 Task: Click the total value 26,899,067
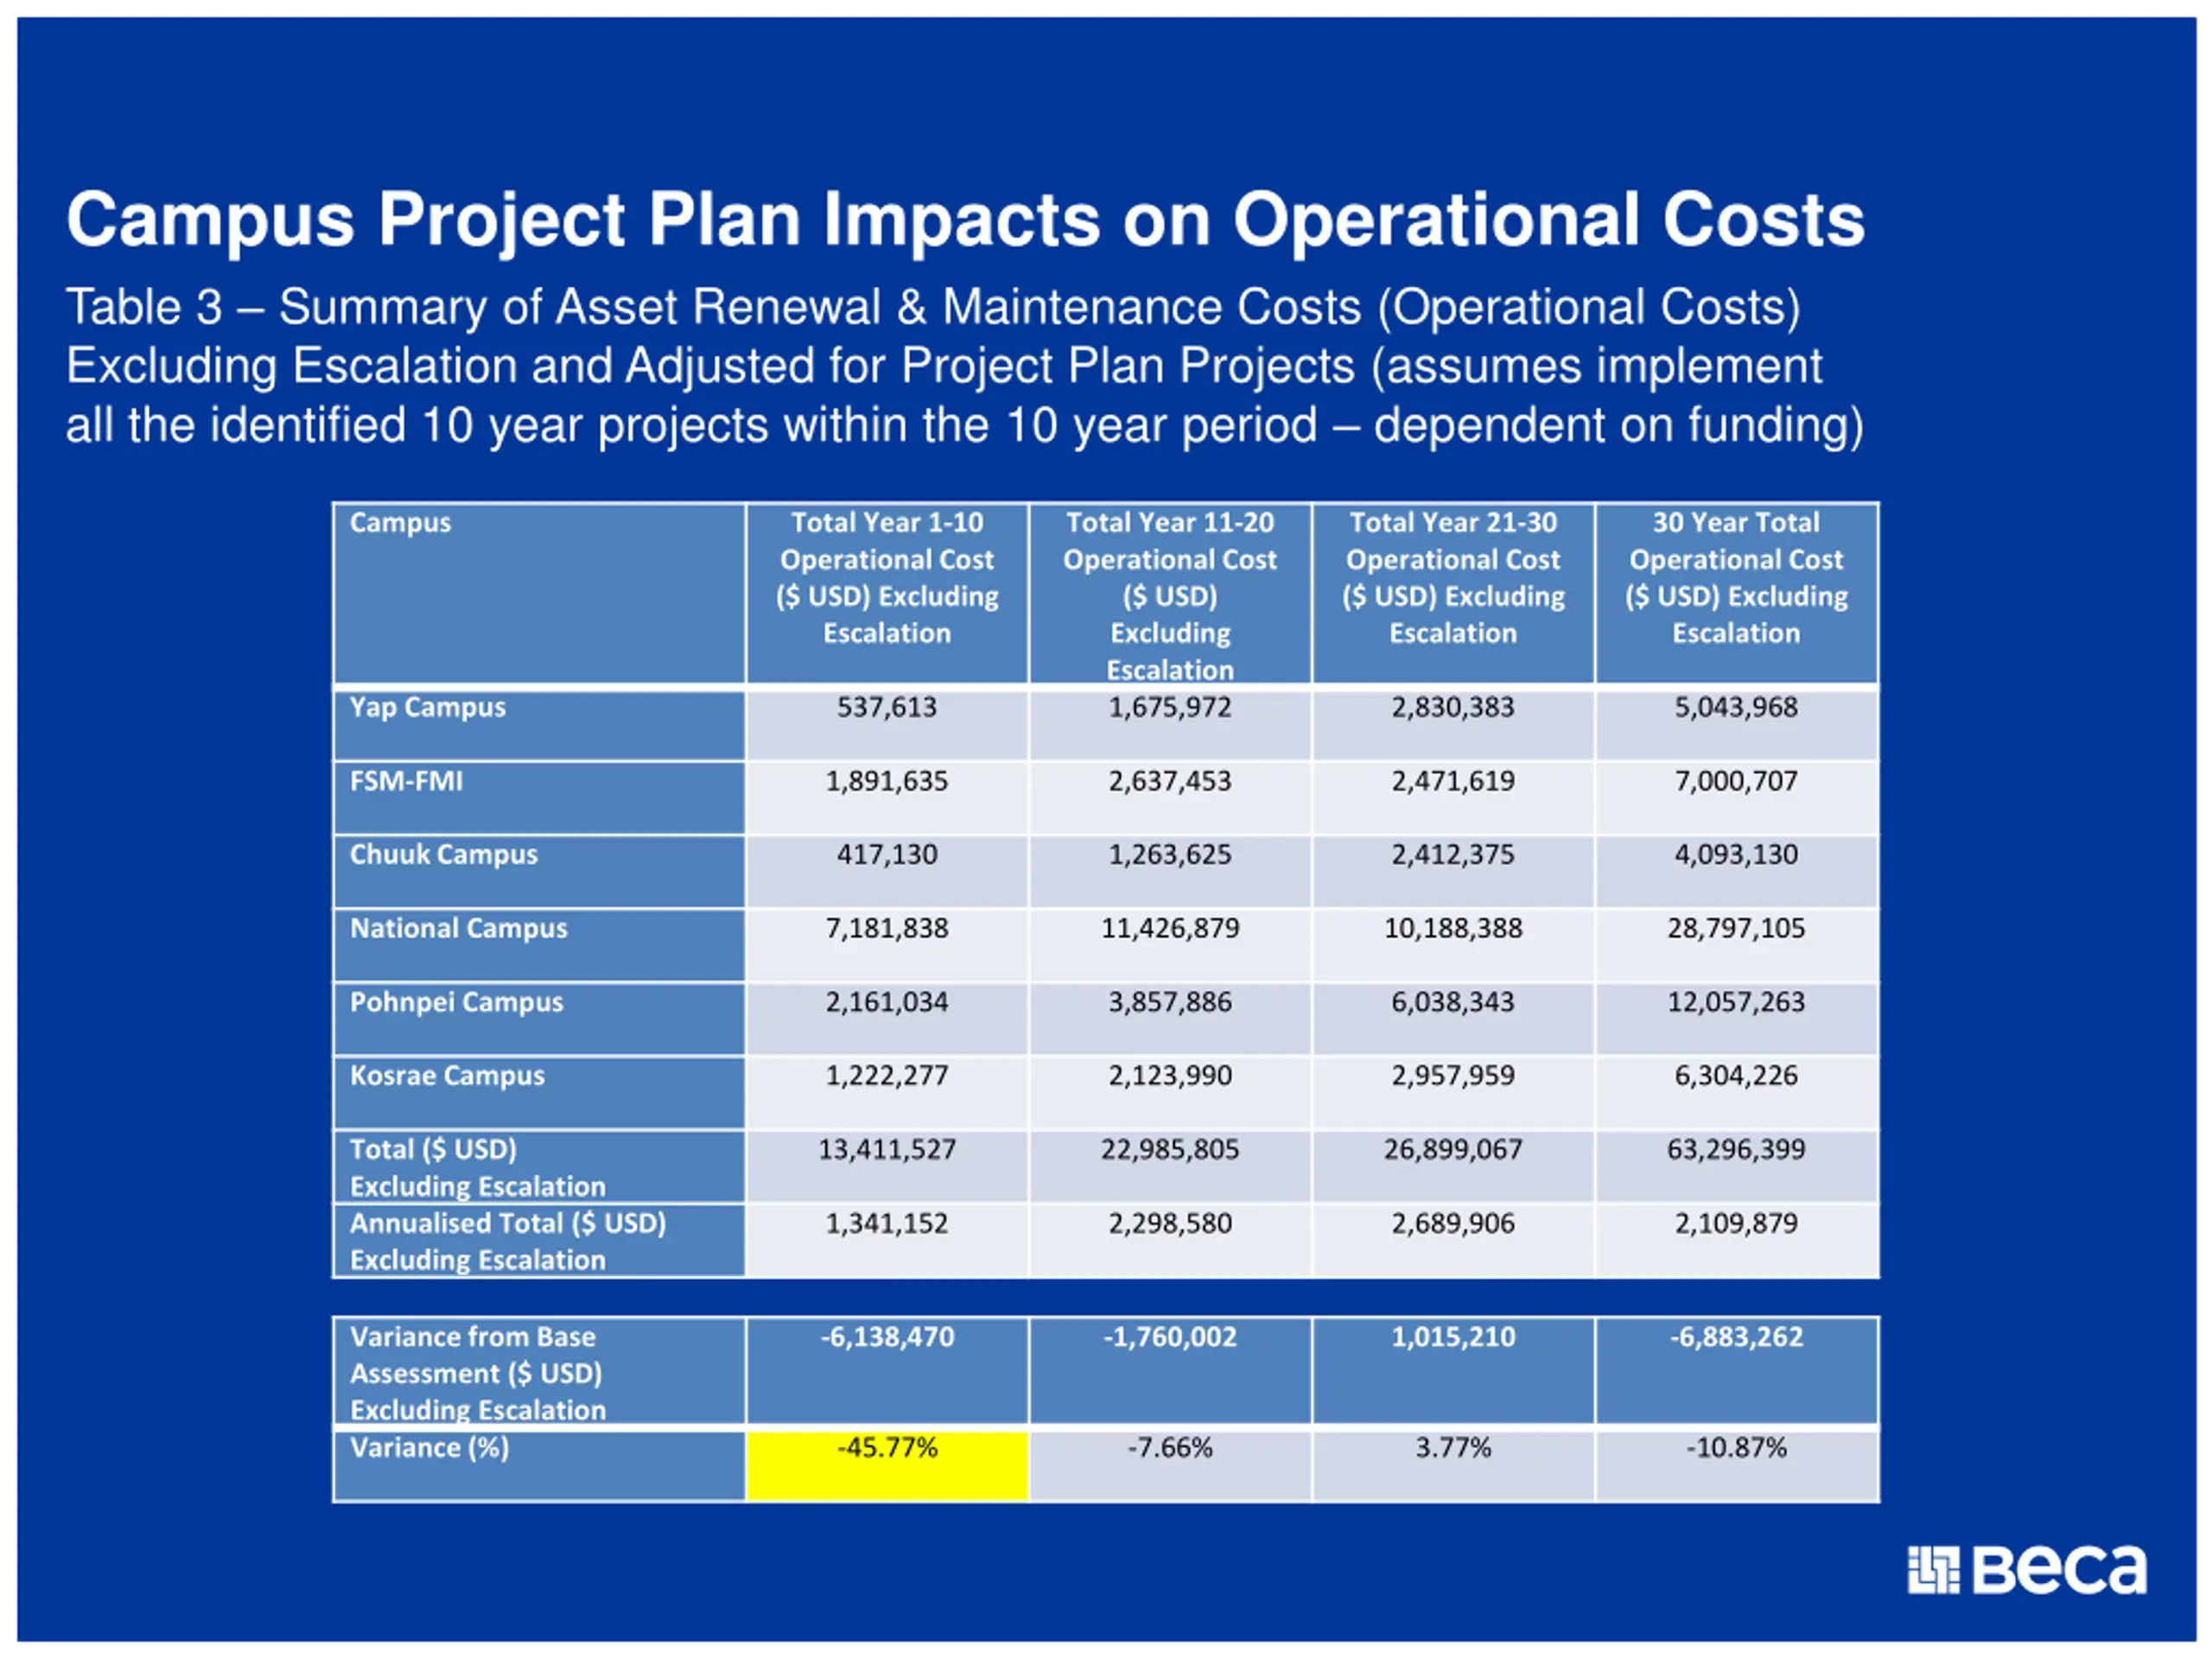(1453, 1150)
